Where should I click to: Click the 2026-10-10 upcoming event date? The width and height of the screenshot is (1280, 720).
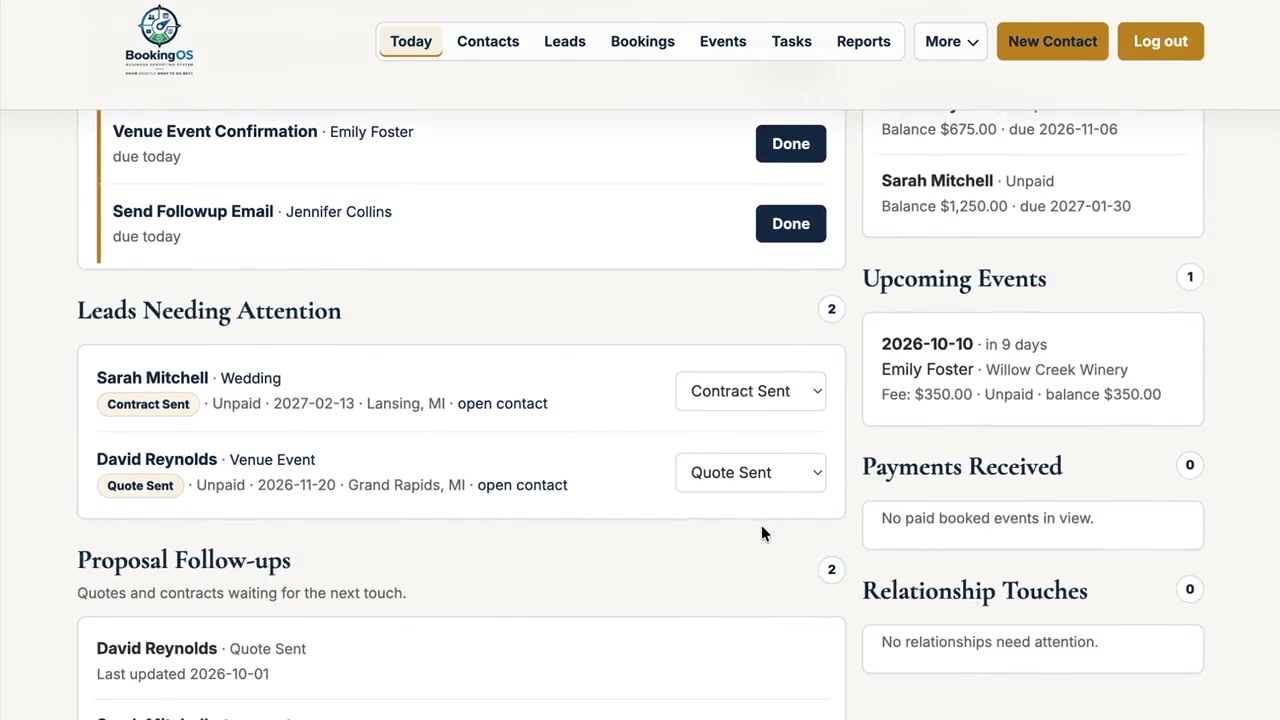[927, 344]
